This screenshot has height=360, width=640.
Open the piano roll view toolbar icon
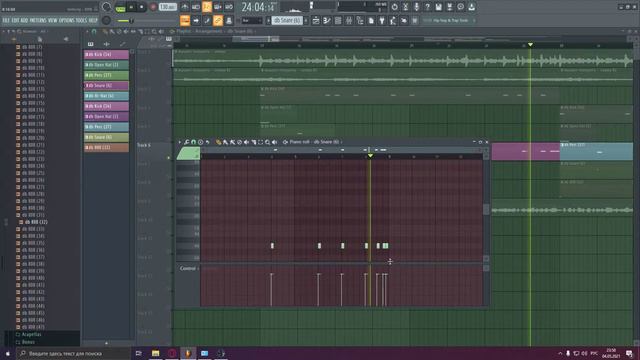[327, 20]
